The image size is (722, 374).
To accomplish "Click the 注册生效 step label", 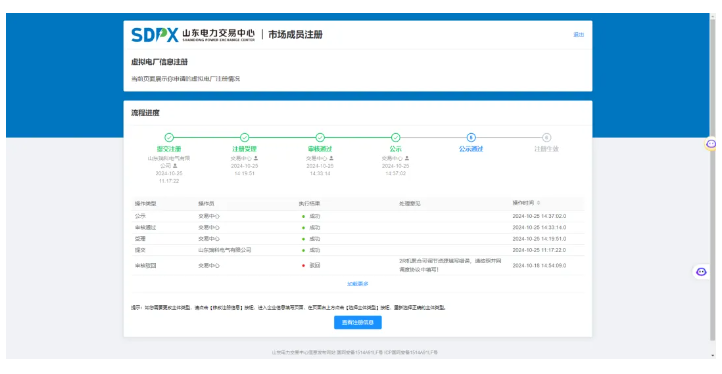I will 546,149.
